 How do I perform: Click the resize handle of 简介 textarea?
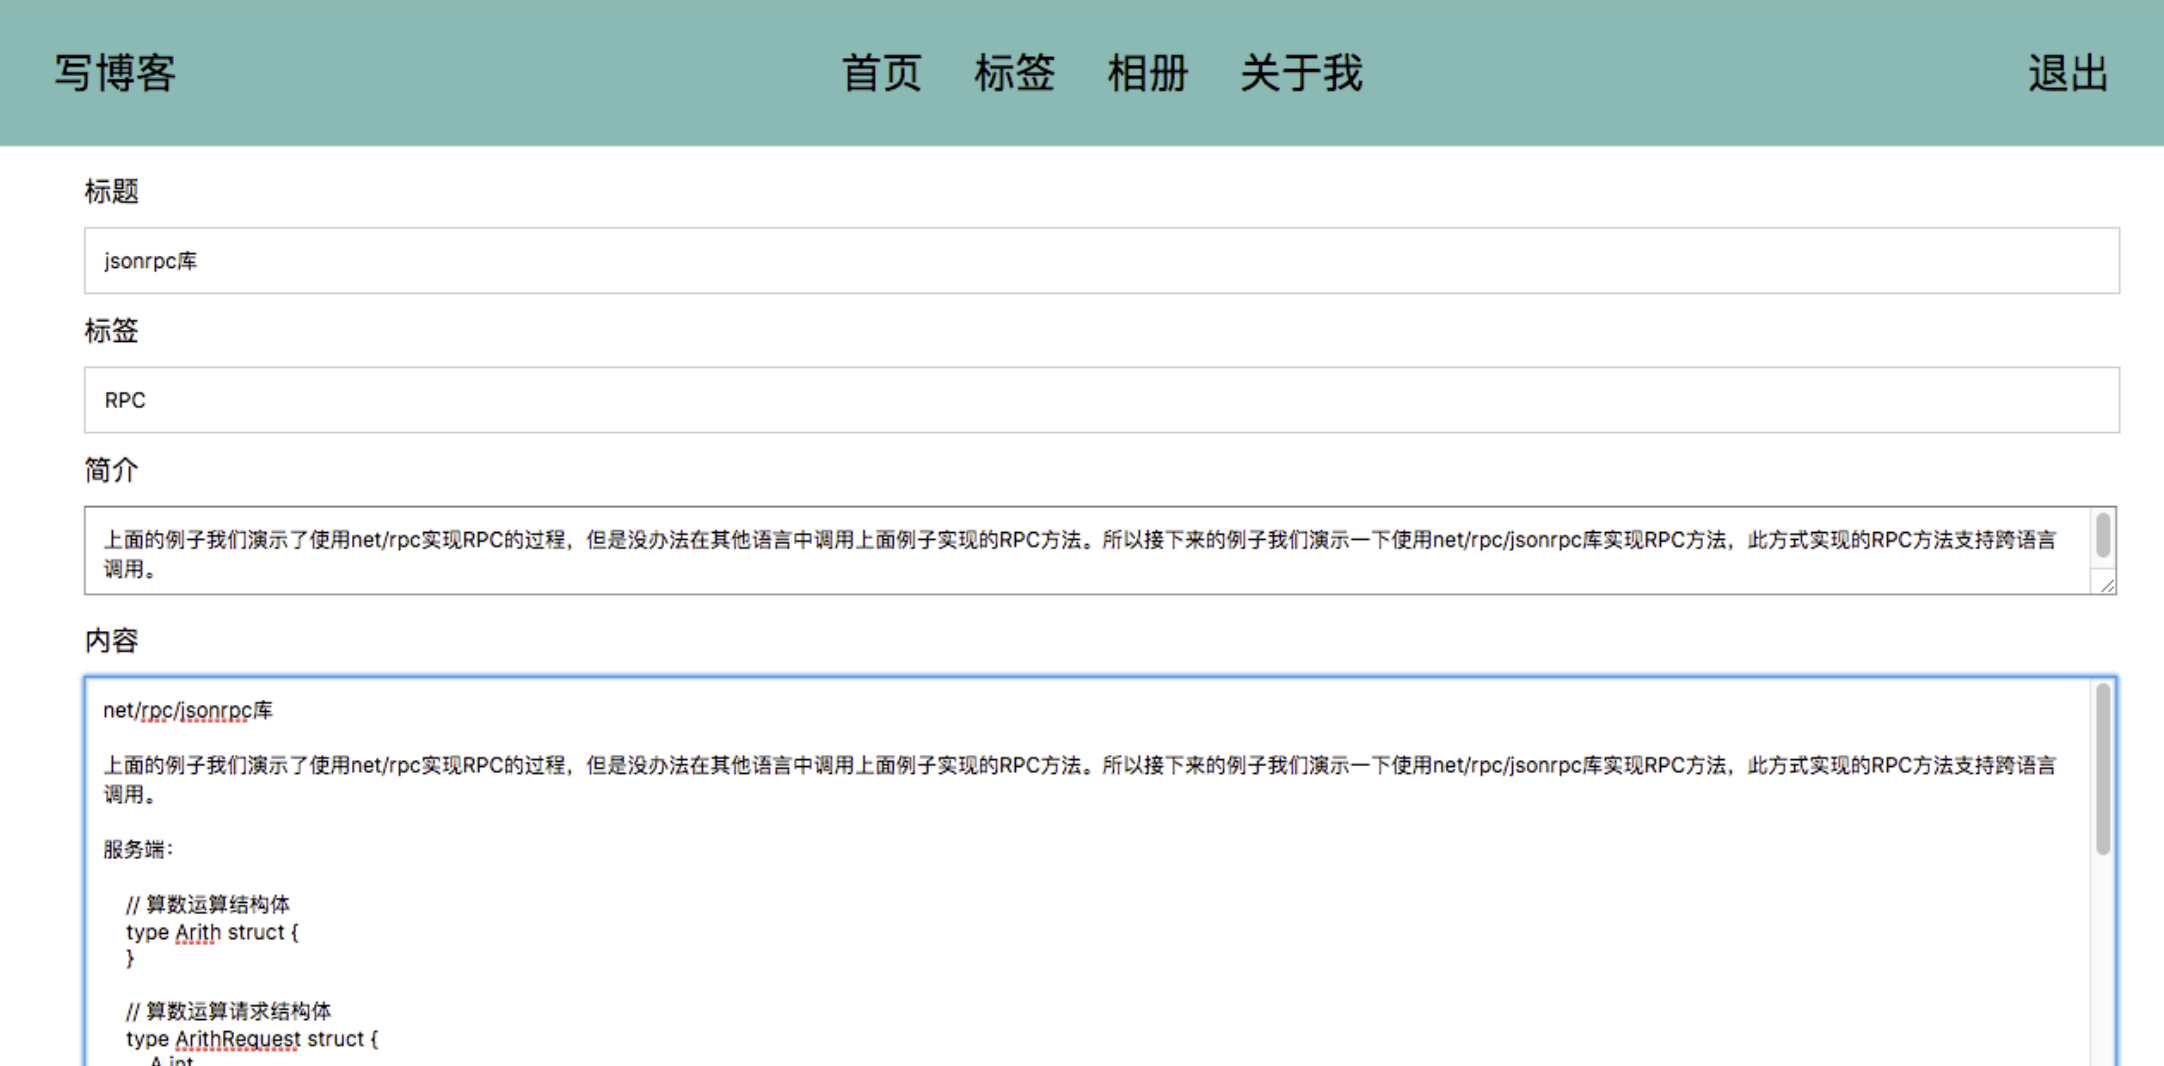click(2106, 586)
